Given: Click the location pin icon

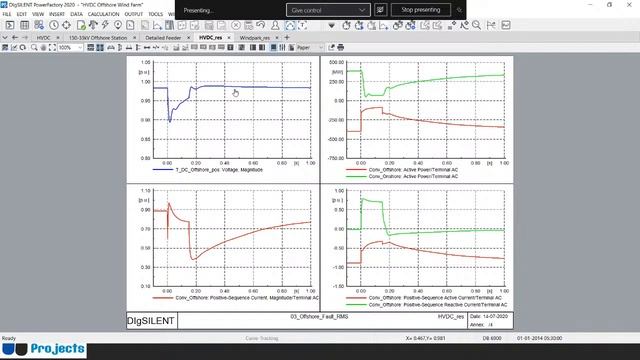Looking at the screenshot, I should click(118, 25).
